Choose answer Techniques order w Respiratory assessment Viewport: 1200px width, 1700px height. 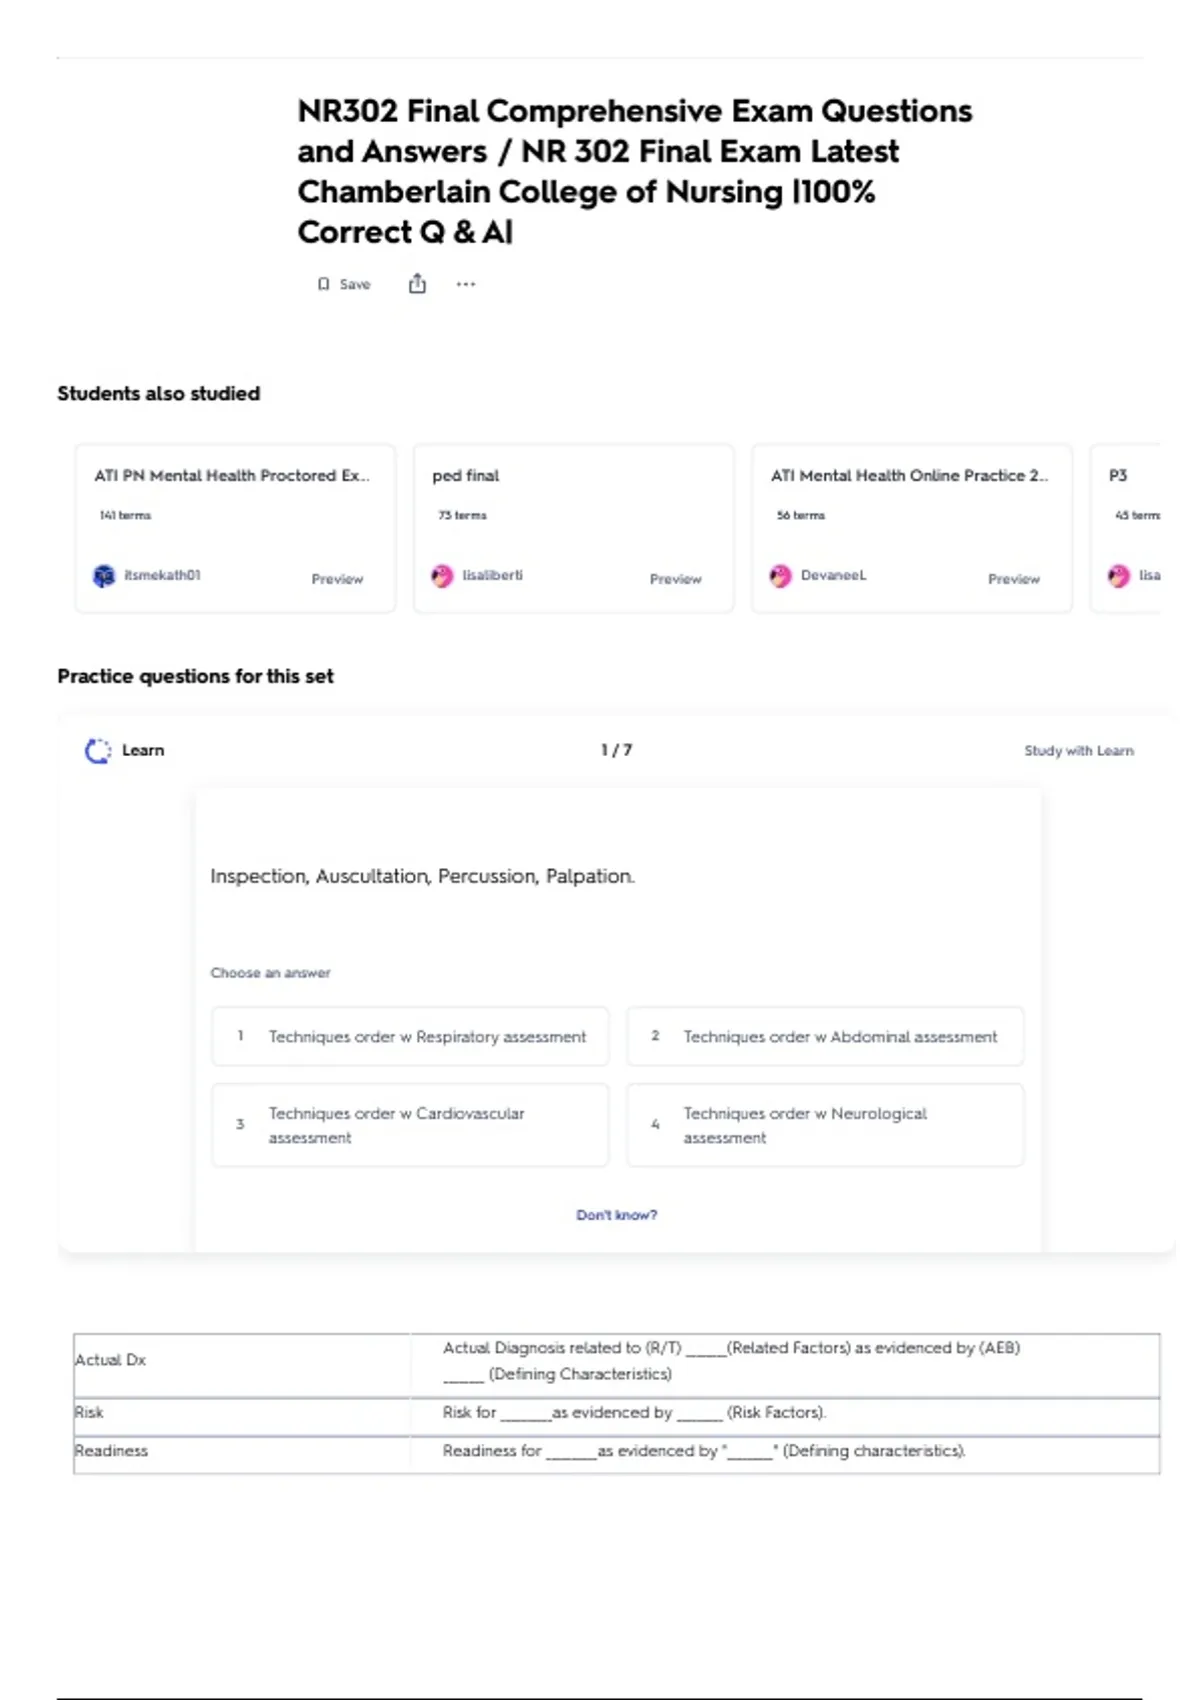point(410,1037)
